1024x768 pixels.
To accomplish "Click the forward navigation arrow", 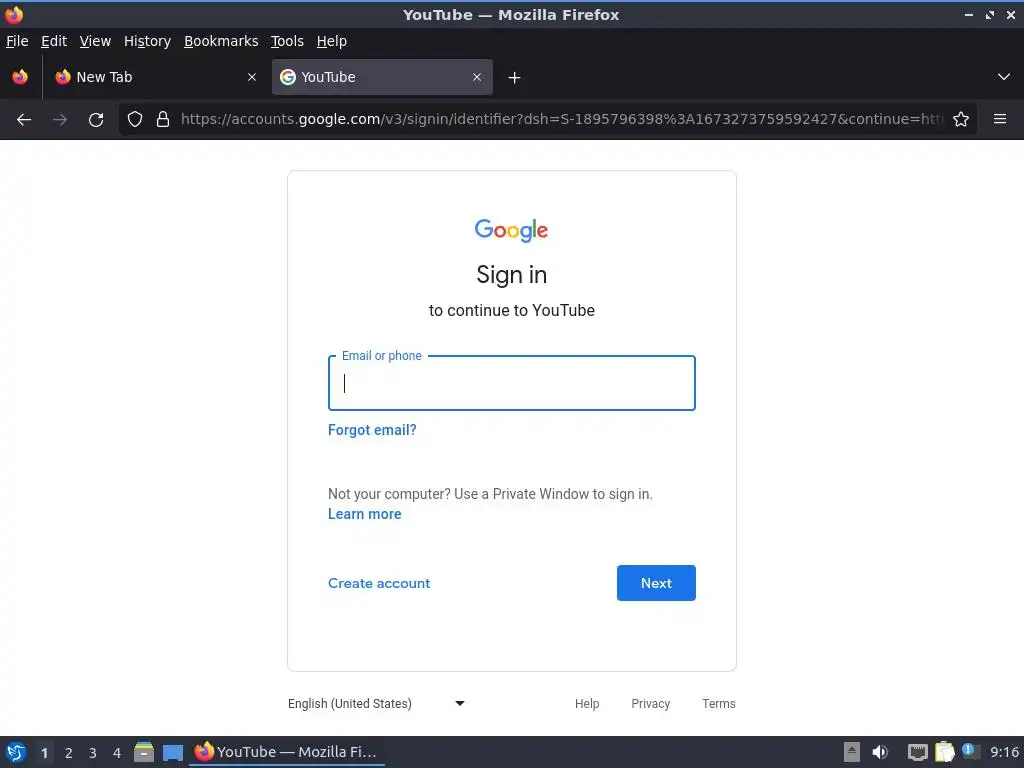I will click(60, 120).
